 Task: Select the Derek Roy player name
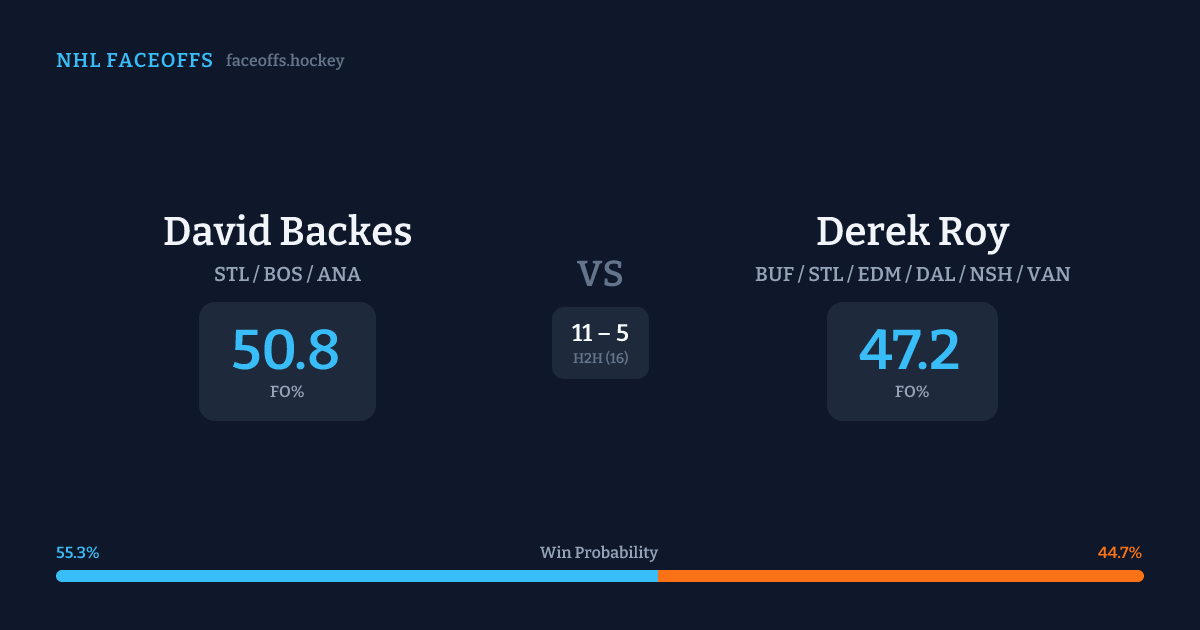pyautogui.click(x=912, y=231)
